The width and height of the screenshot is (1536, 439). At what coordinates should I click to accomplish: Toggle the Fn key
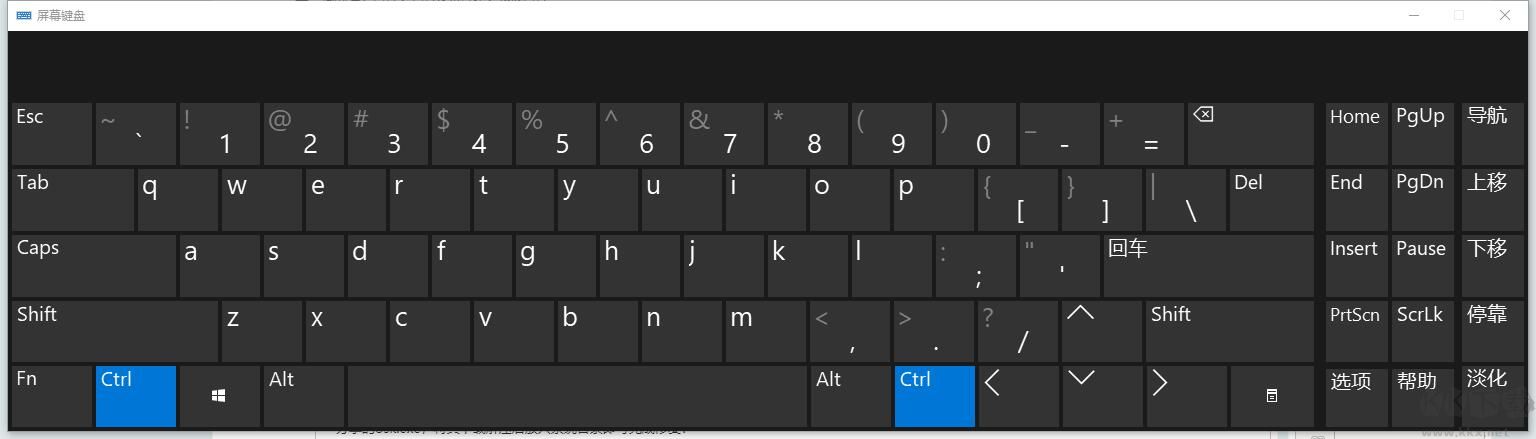tap(51, 396)
